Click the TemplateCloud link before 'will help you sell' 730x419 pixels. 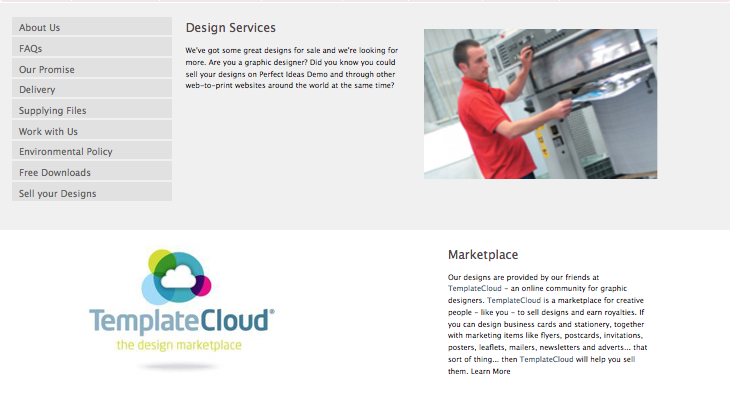(546, 359)
